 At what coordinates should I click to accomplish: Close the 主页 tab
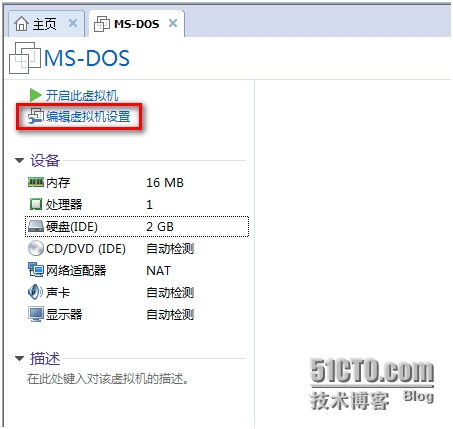(x=73, y=23)
